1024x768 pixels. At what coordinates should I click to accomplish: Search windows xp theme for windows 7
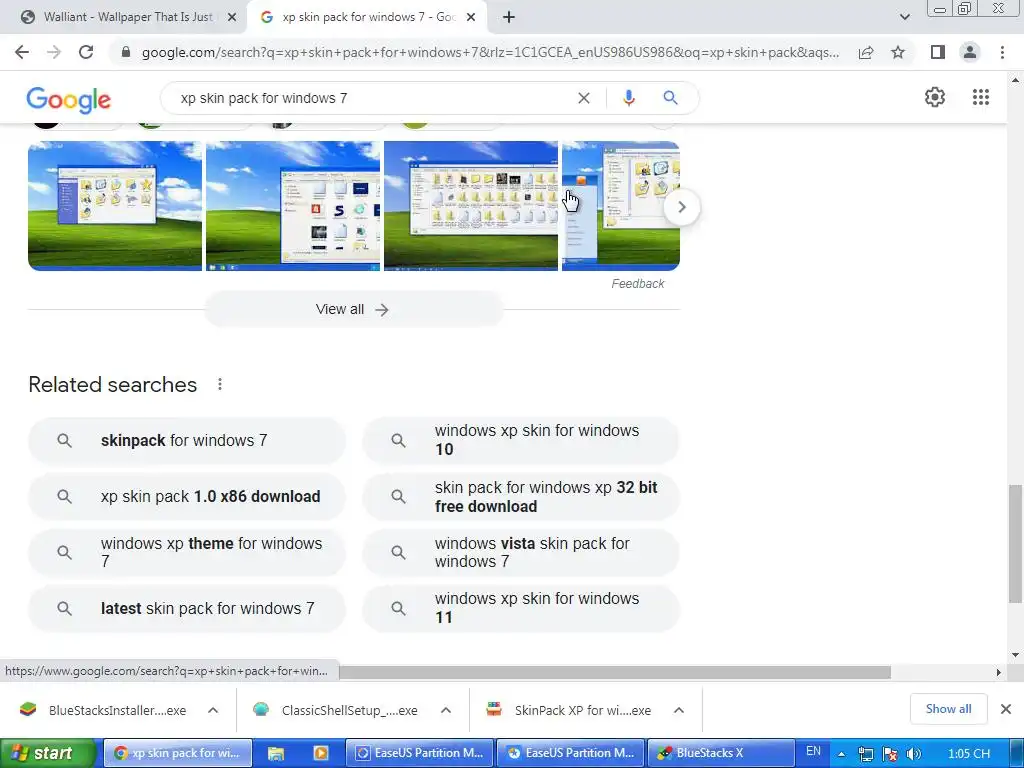[187, 552]
